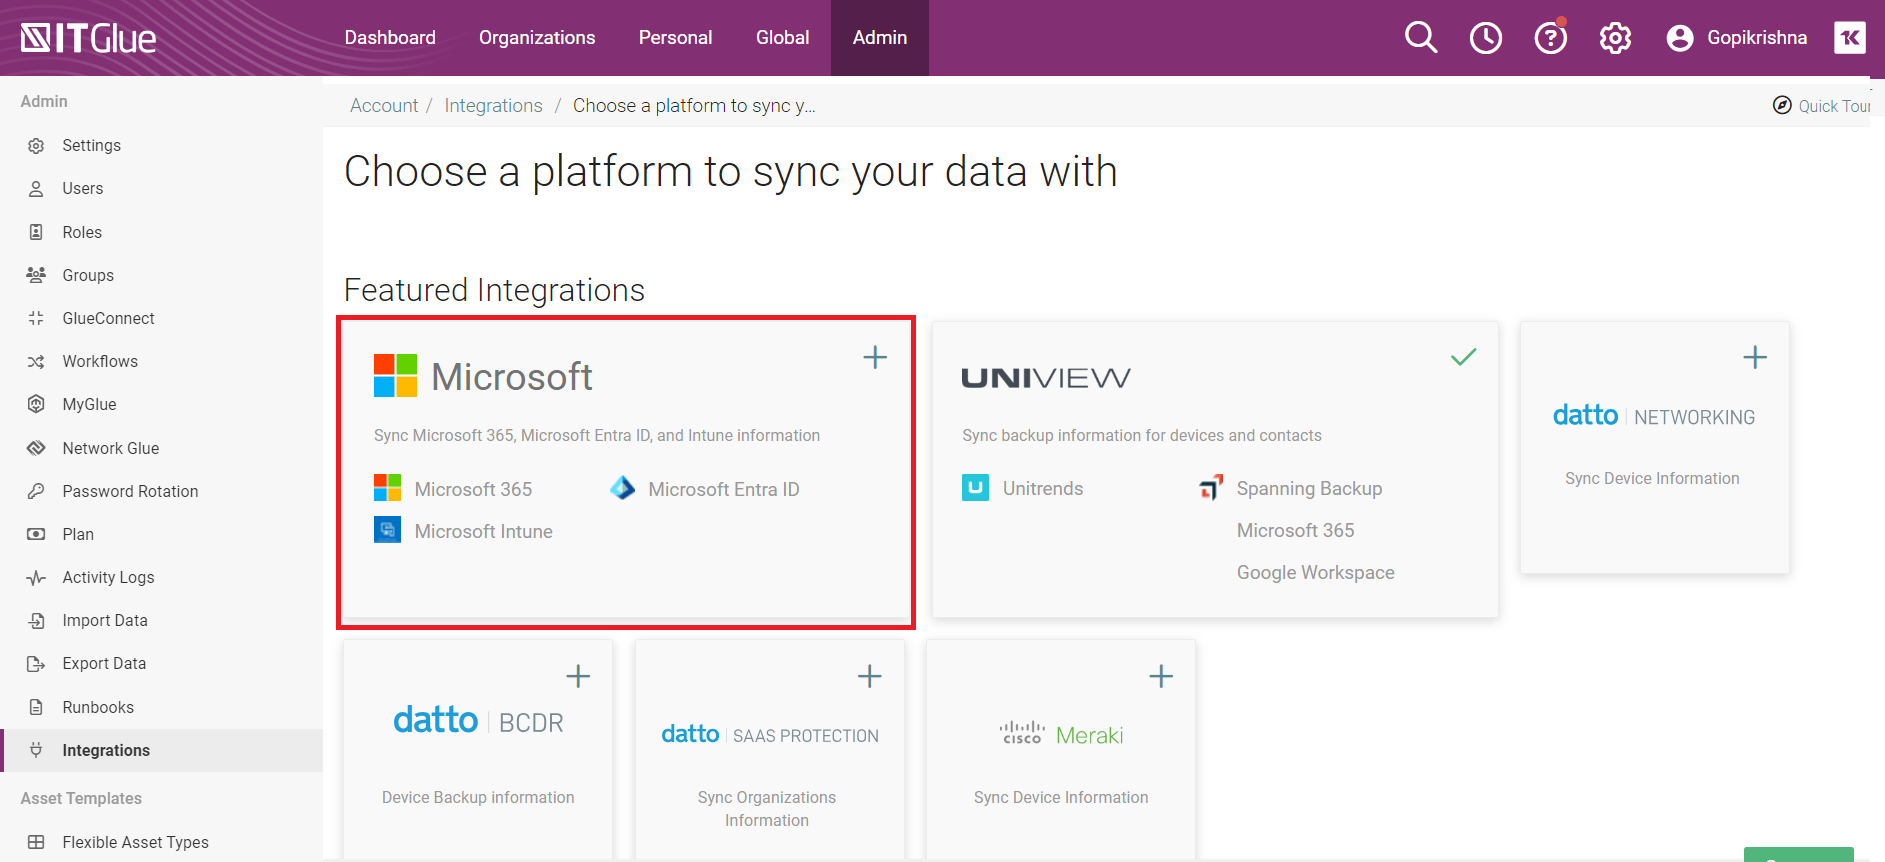This screenshot has width=1885, height=862.
Task: Click the Microsoft Intune icon
Action: (387, 530)
